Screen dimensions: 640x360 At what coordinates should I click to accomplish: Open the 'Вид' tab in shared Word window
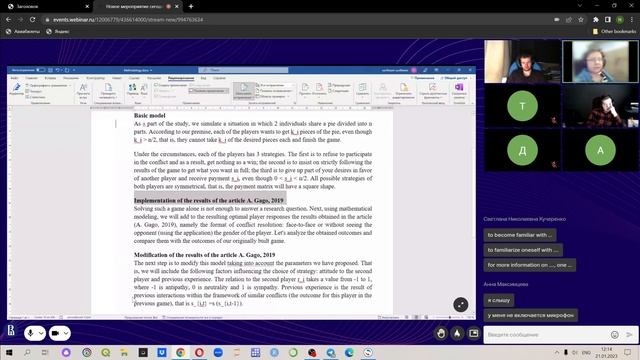point(203,78)
